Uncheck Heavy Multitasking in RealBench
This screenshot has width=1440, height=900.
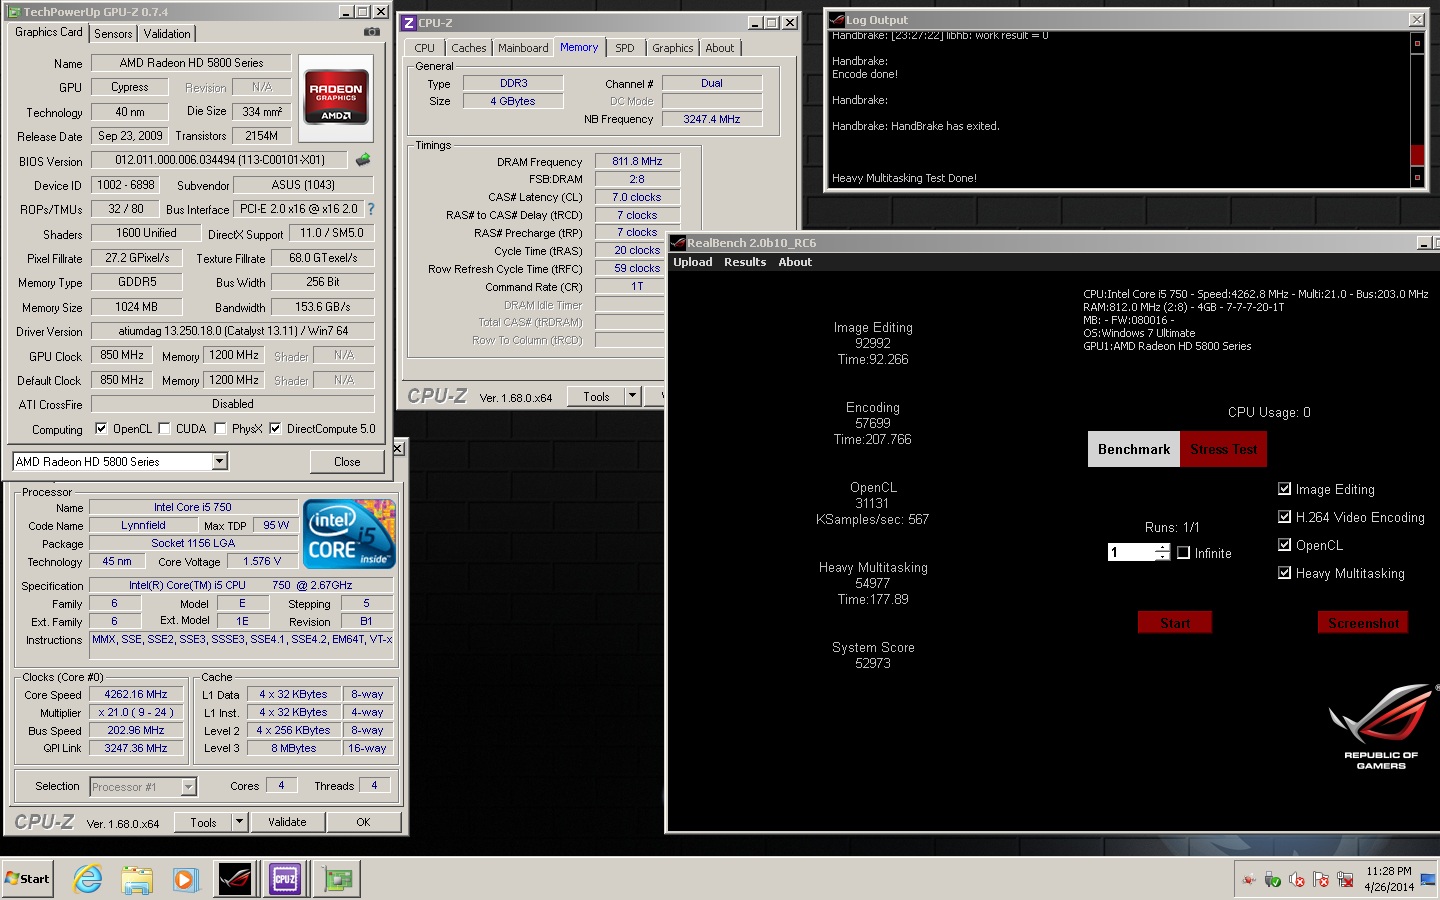click(x=1285, y=573)
